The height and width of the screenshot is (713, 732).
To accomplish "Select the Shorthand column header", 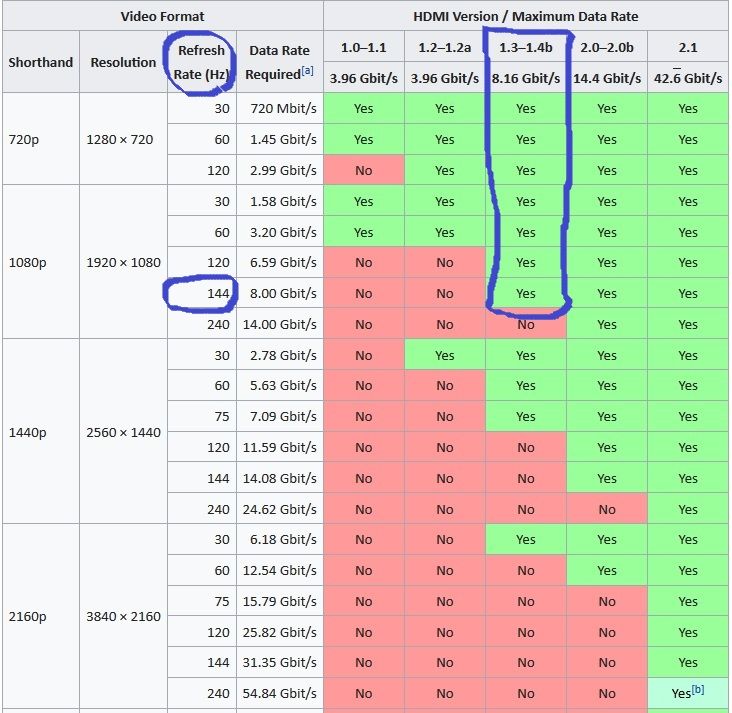I will point(41,62).
